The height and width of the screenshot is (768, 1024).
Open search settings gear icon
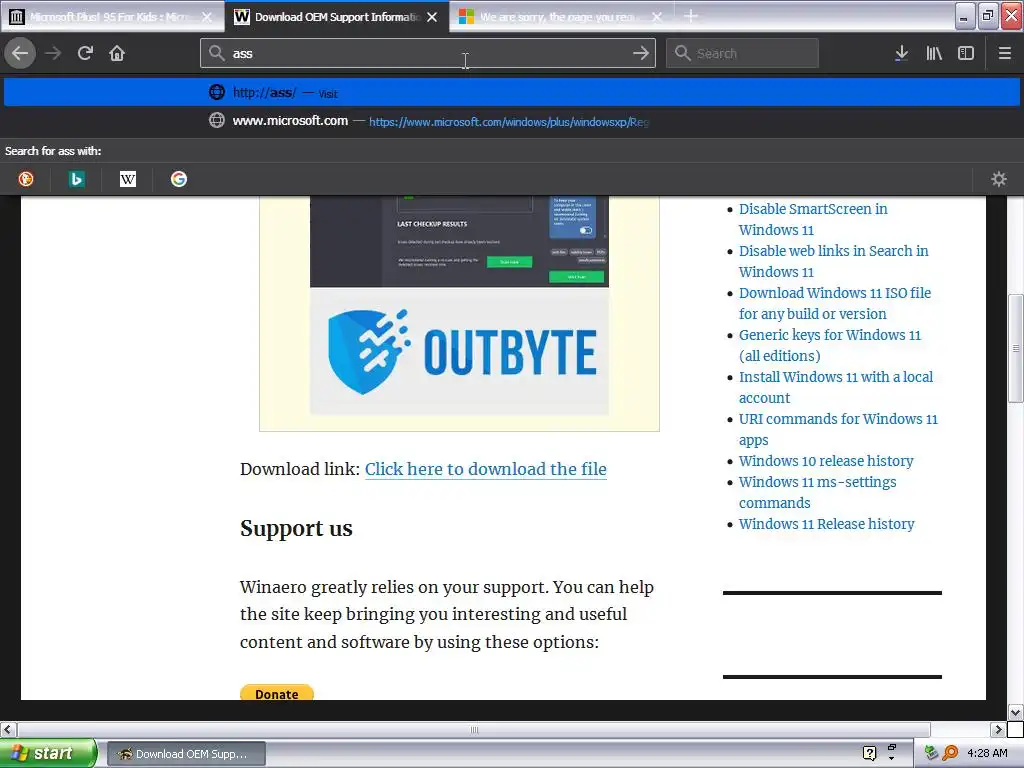click(x=999, y=179)
